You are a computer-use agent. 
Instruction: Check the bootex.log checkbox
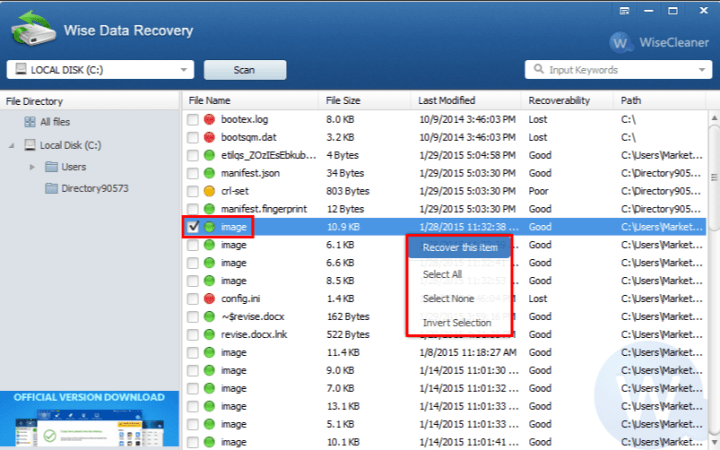(193, 119)
